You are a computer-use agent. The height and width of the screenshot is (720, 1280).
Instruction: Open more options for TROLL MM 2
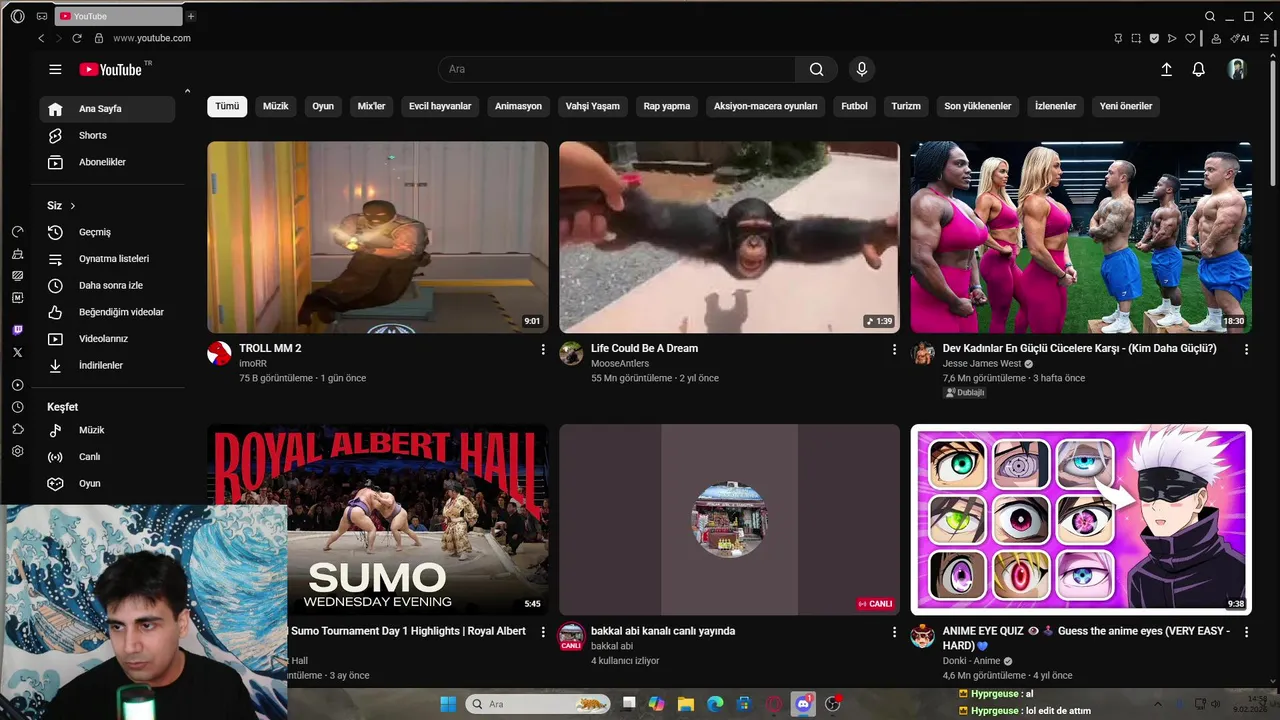[x=543, y=349]
